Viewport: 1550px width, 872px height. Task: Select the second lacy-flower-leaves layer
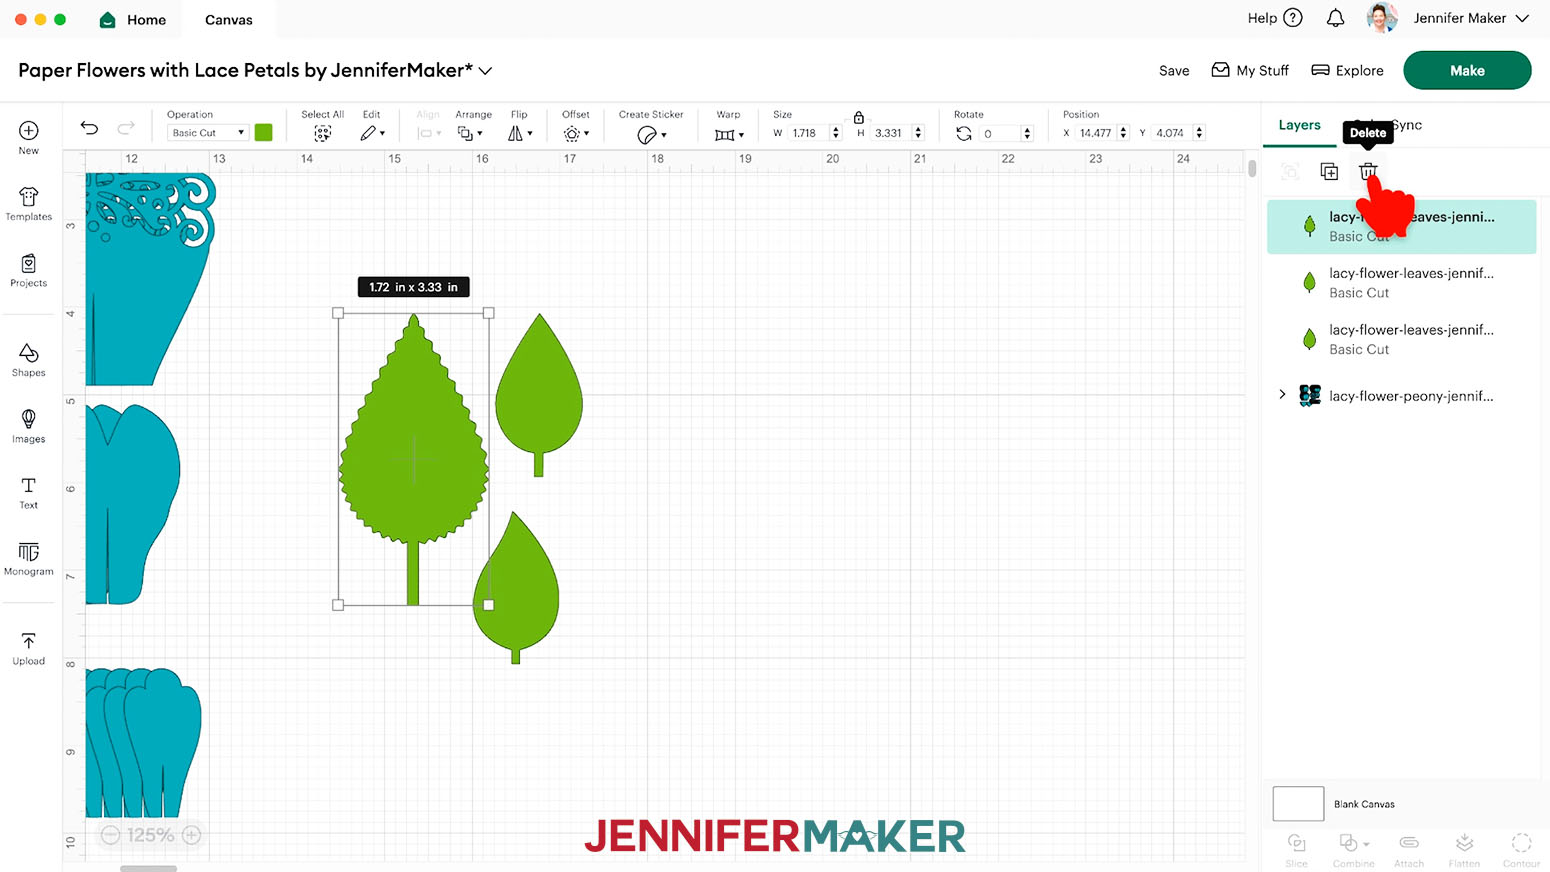[1402, 283]
